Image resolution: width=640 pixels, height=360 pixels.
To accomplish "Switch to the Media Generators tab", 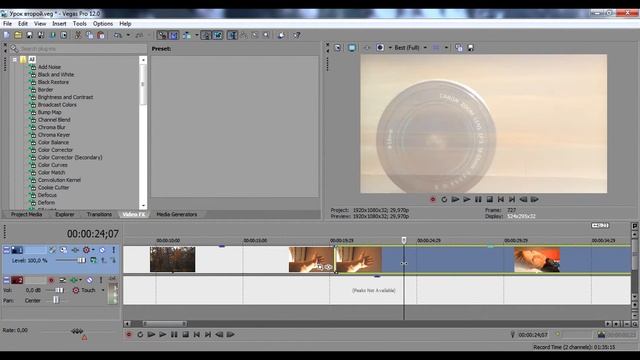I will tap(176, 214).
